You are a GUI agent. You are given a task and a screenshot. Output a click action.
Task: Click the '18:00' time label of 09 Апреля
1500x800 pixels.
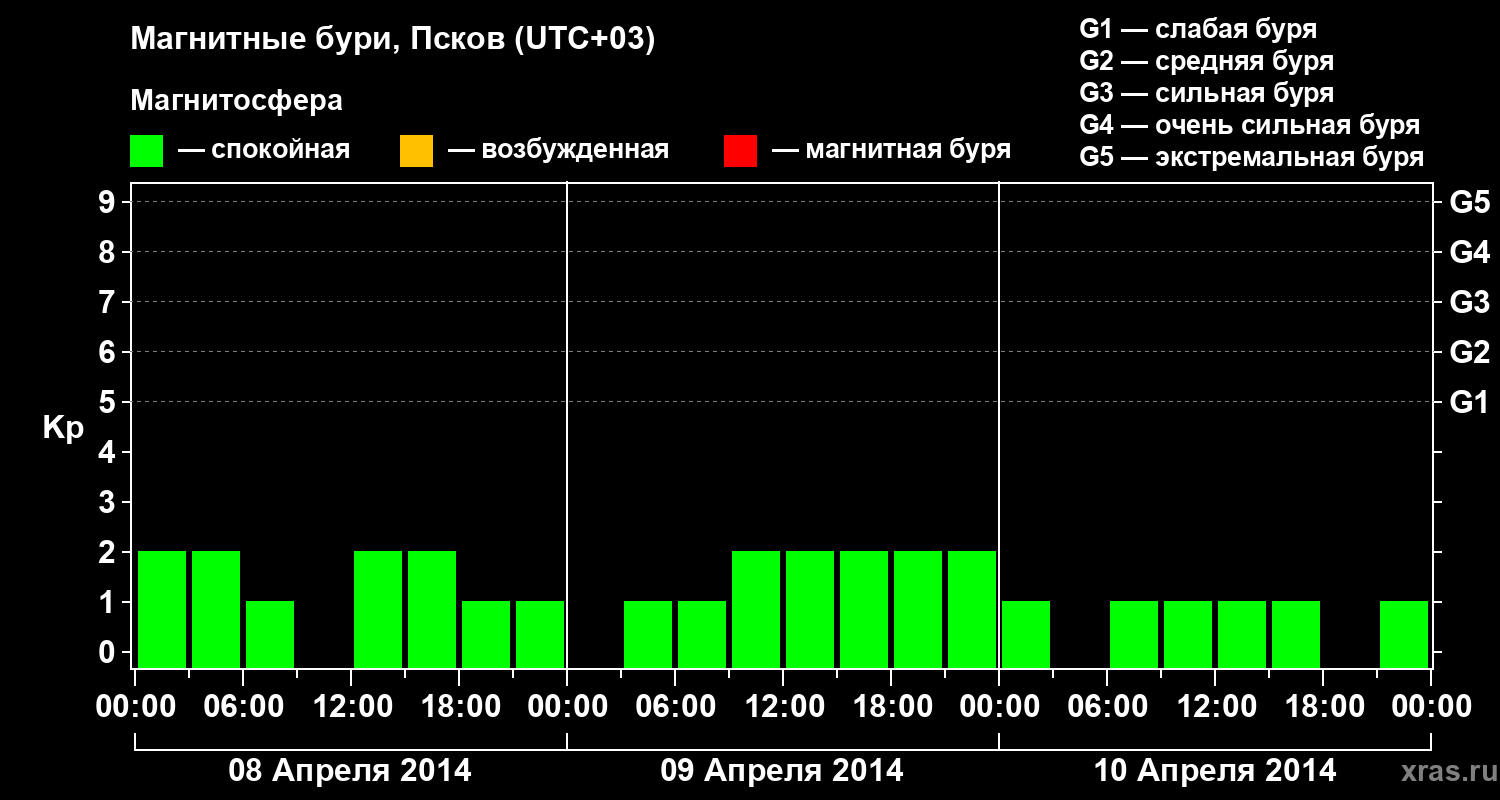point(891,706)
